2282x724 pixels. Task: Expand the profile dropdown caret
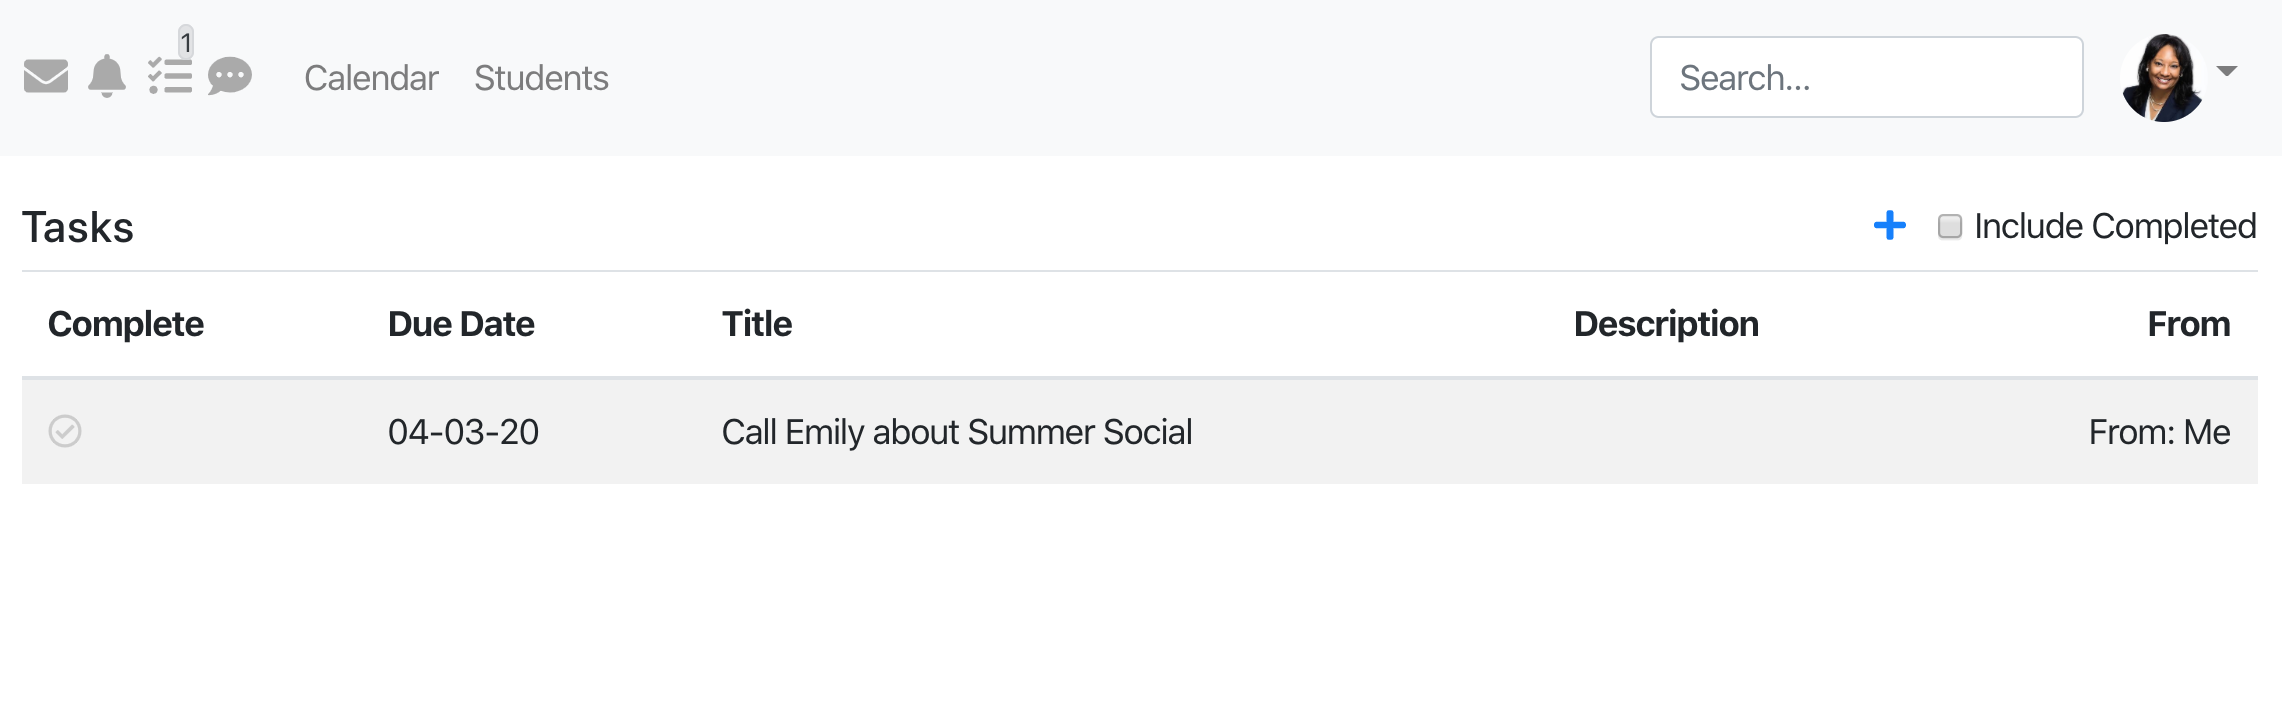click(2227, 71)
